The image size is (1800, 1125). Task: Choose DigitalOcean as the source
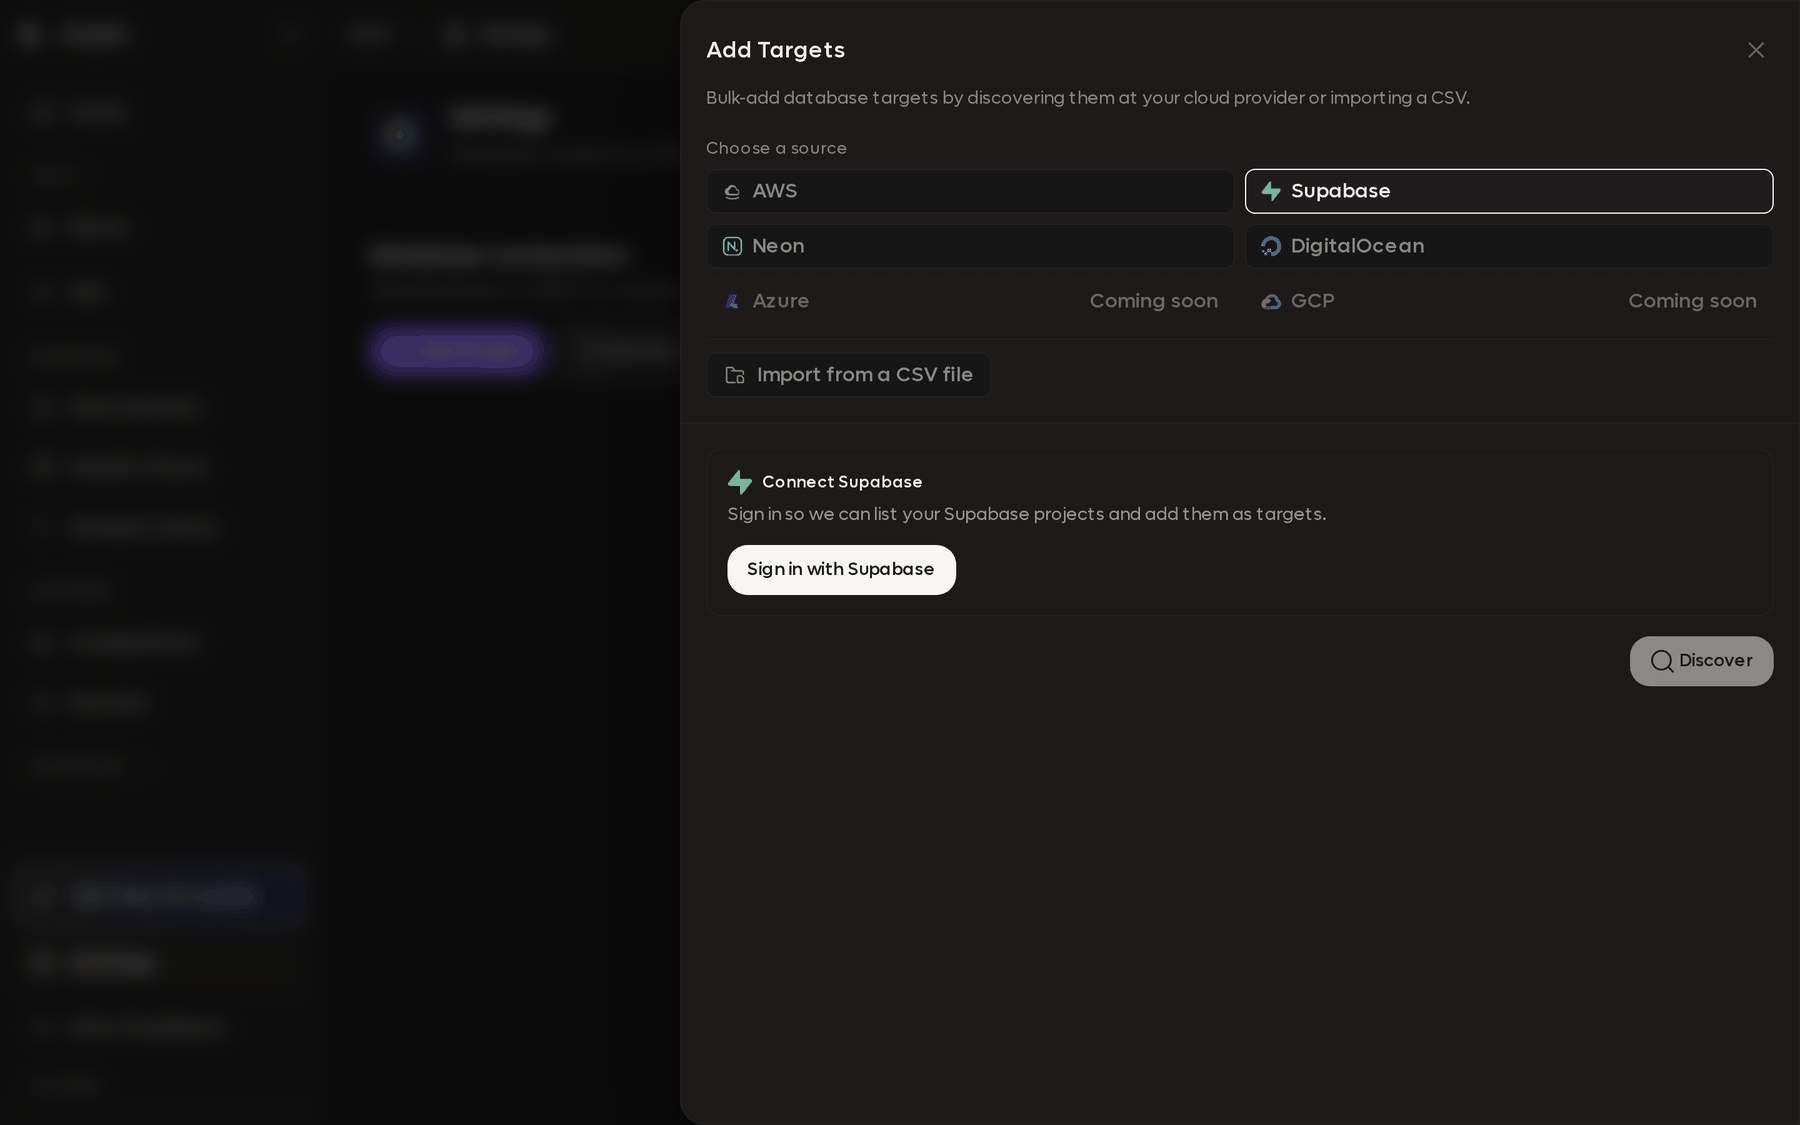1508,246
